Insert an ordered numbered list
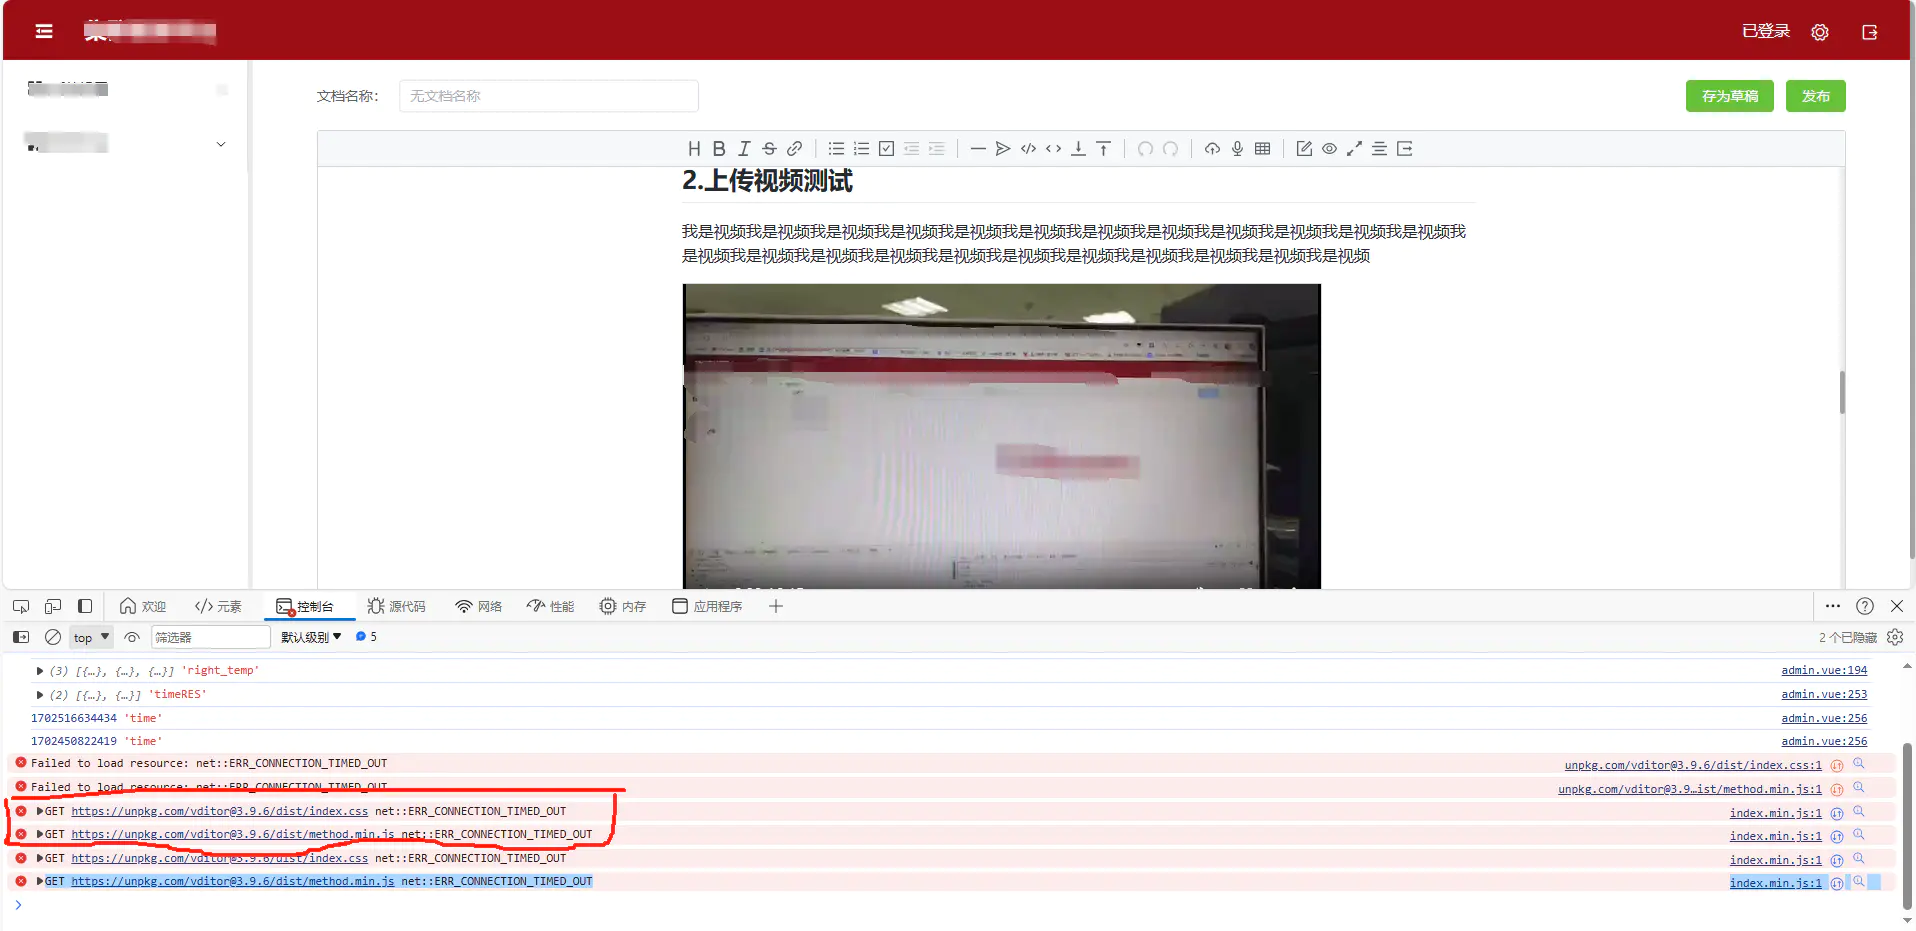1916x931 pixels. (x=861, y=149)
